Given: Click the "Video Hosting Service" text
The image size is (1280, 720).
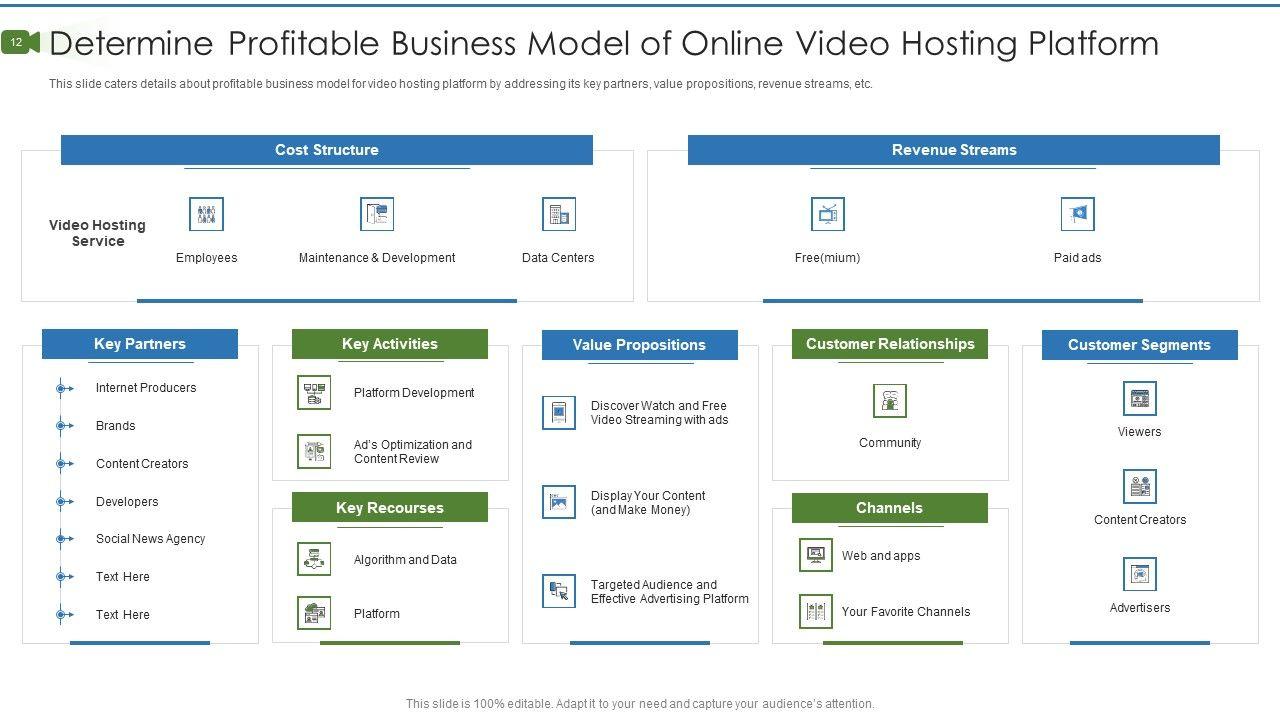Looking at the screenshot, I should coord(97,233).
